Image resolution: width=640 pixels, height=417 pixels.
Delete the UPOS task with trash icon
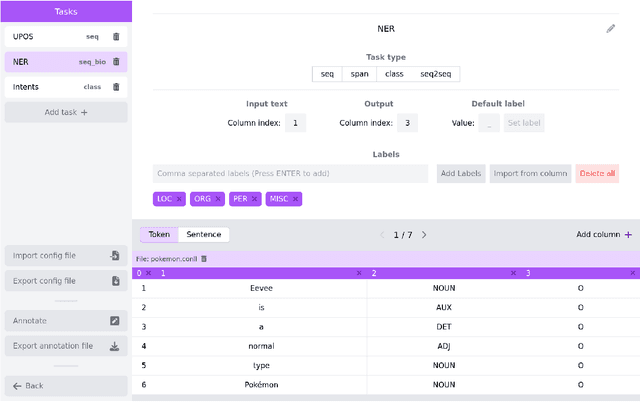116,36
